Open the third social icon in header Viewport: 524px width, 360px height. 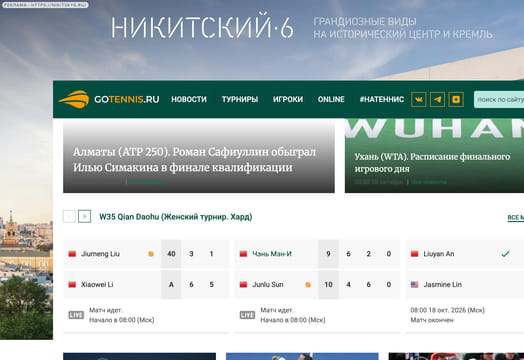click(x=456, y=99)
